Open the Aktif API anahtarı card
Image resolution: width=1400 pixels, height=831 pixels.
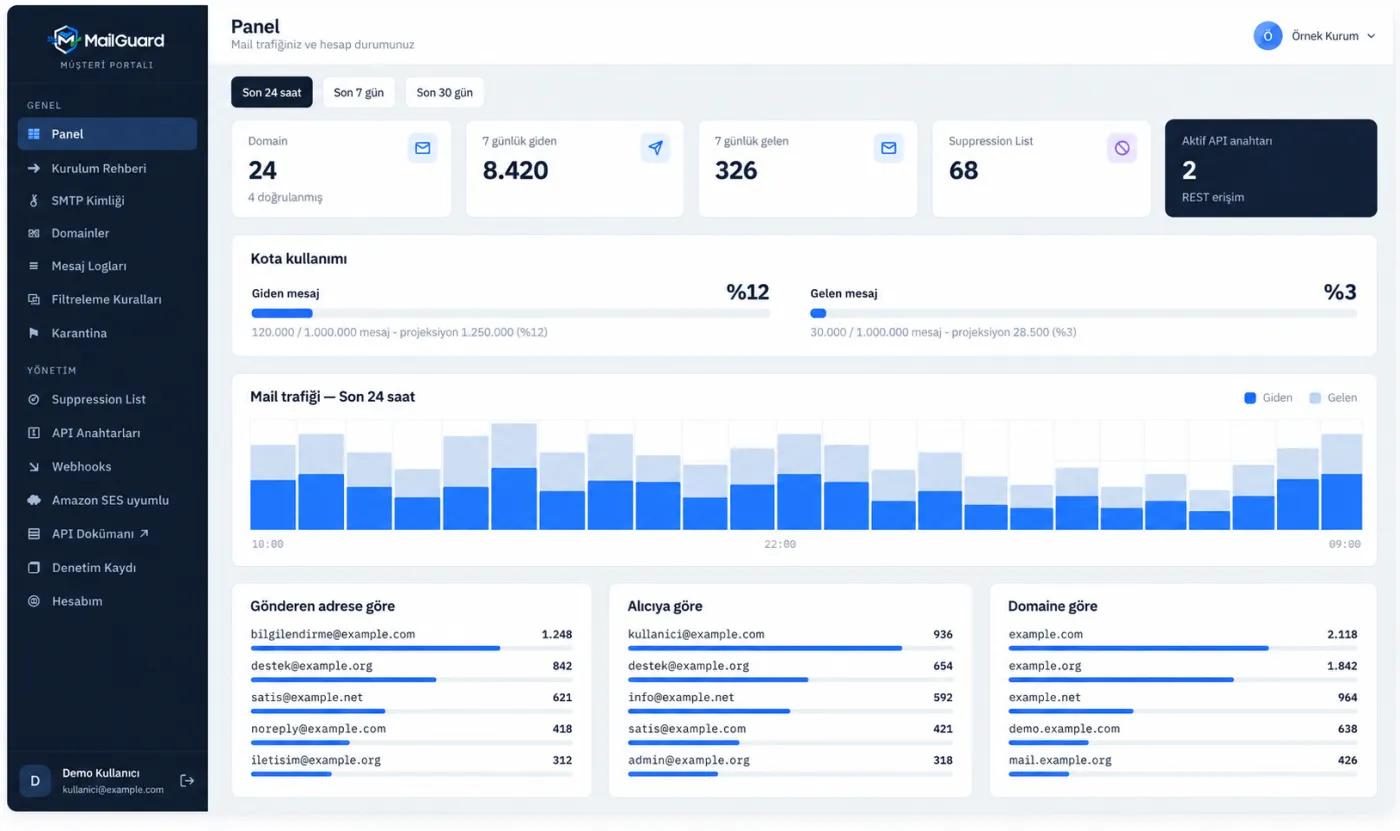tap(1271, 169)
